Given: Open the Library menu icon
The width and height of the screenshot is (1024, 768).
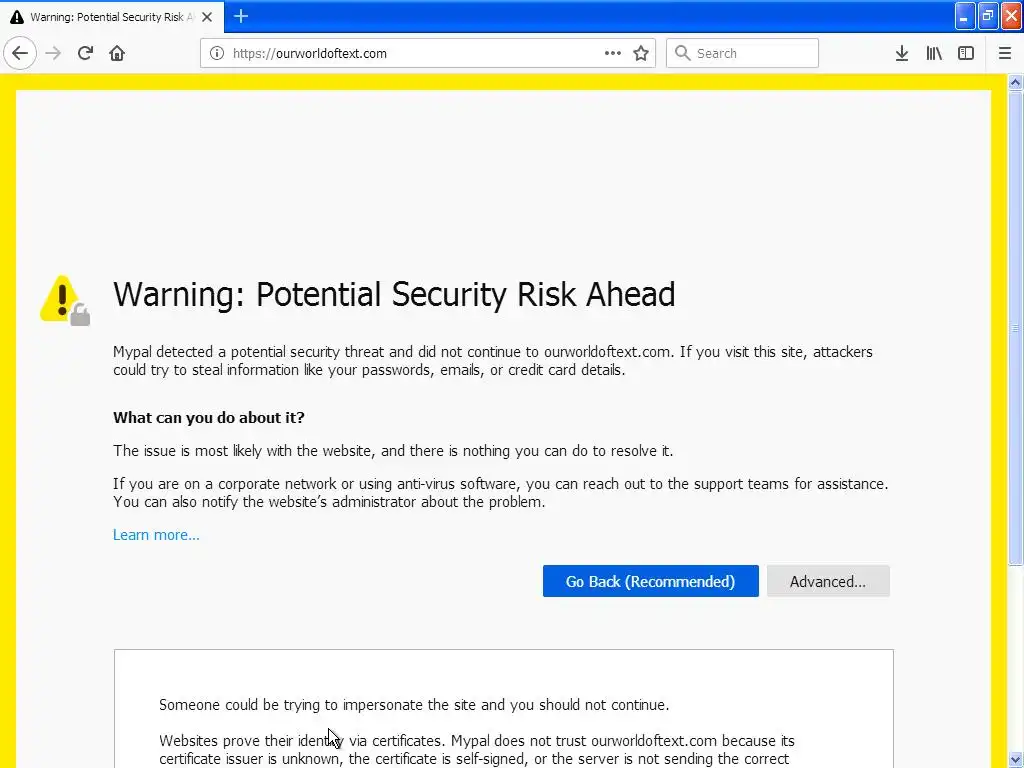Looking at the screenshot, I should pyautogui.click(x=934, y=53).
